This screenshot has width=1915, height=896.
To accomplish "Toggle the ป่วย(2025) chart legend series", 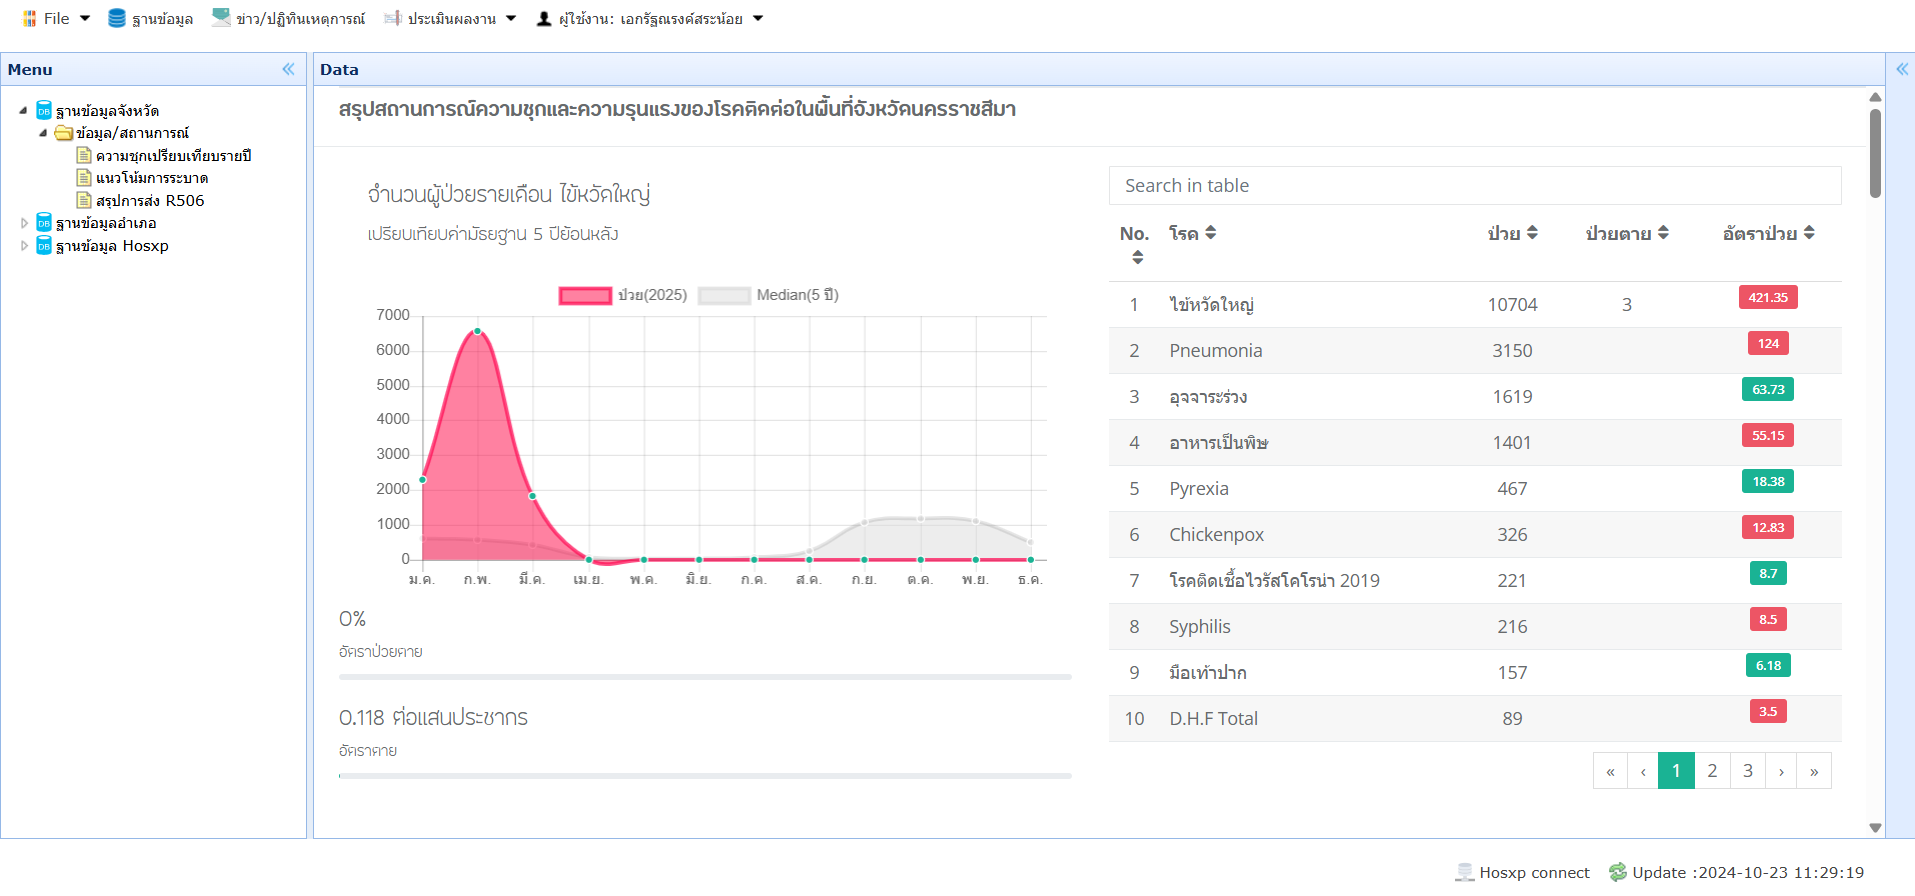I will [x=585, y=295].
